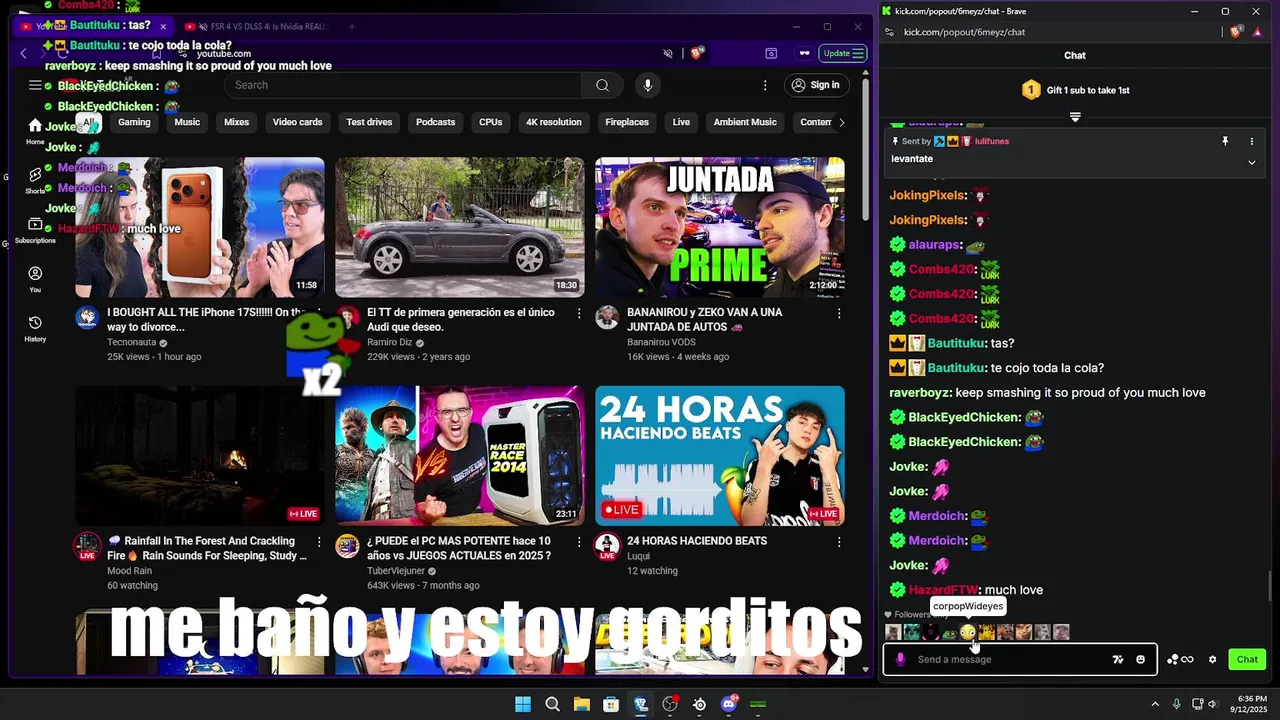
Task: Click the YouTube page vertical scrollbar
Action: [865, 150]
